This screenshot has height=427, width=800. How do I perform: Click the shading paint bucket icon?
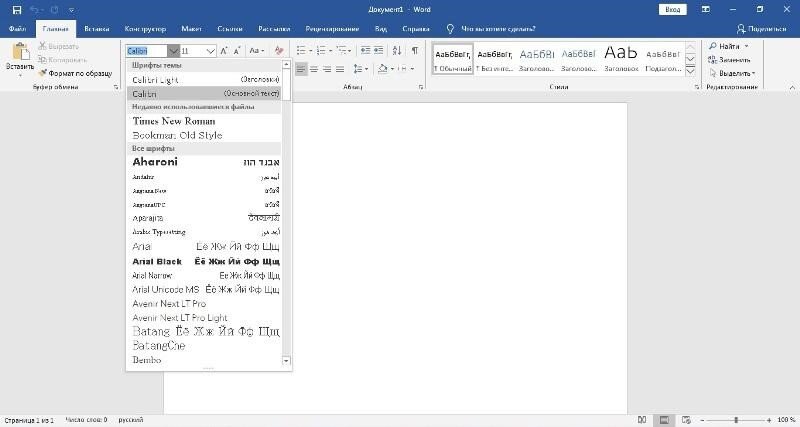(383, 69)
